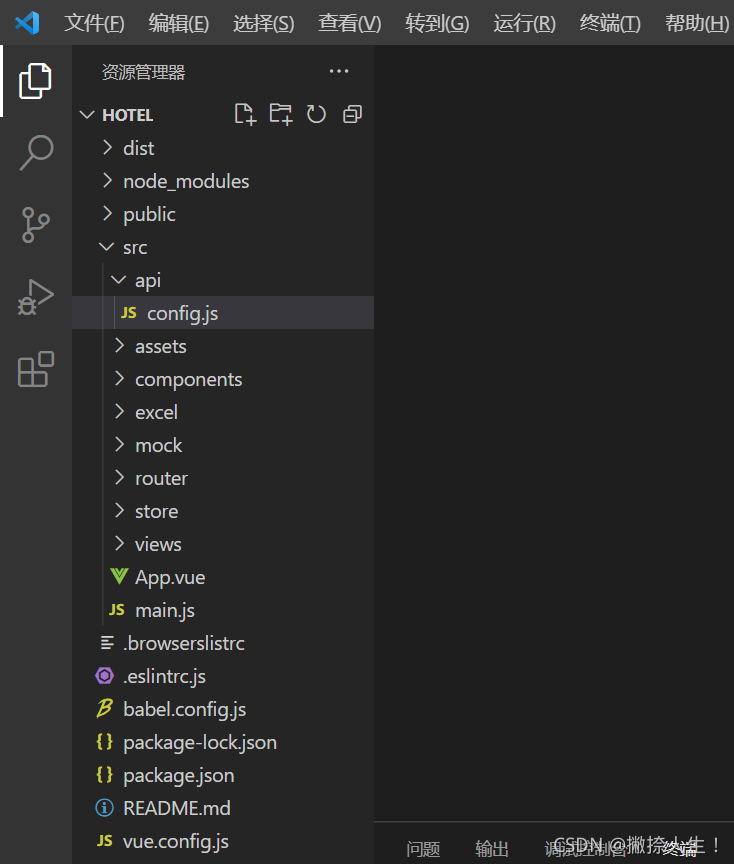Viewport: 734px width, 864px height.
Task: Click the JS icon of main.js
Action: 117,609
